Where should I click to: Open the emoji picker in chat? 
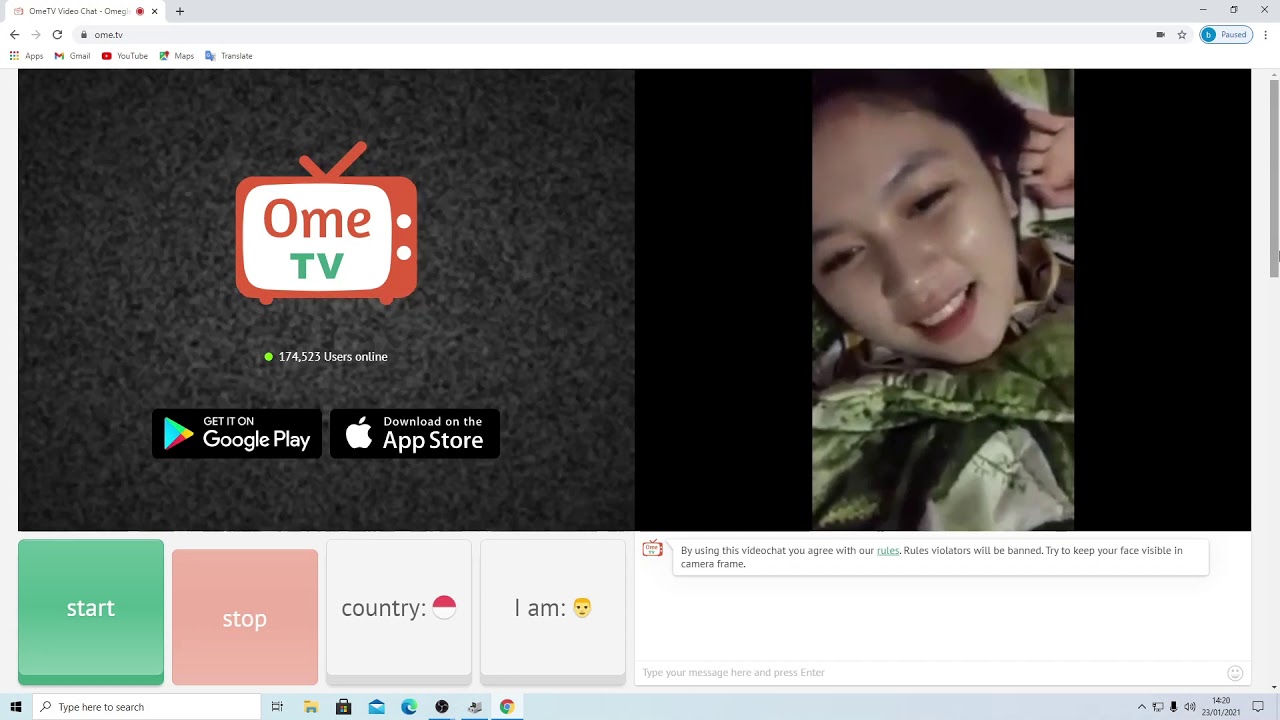click(1235, 673)
